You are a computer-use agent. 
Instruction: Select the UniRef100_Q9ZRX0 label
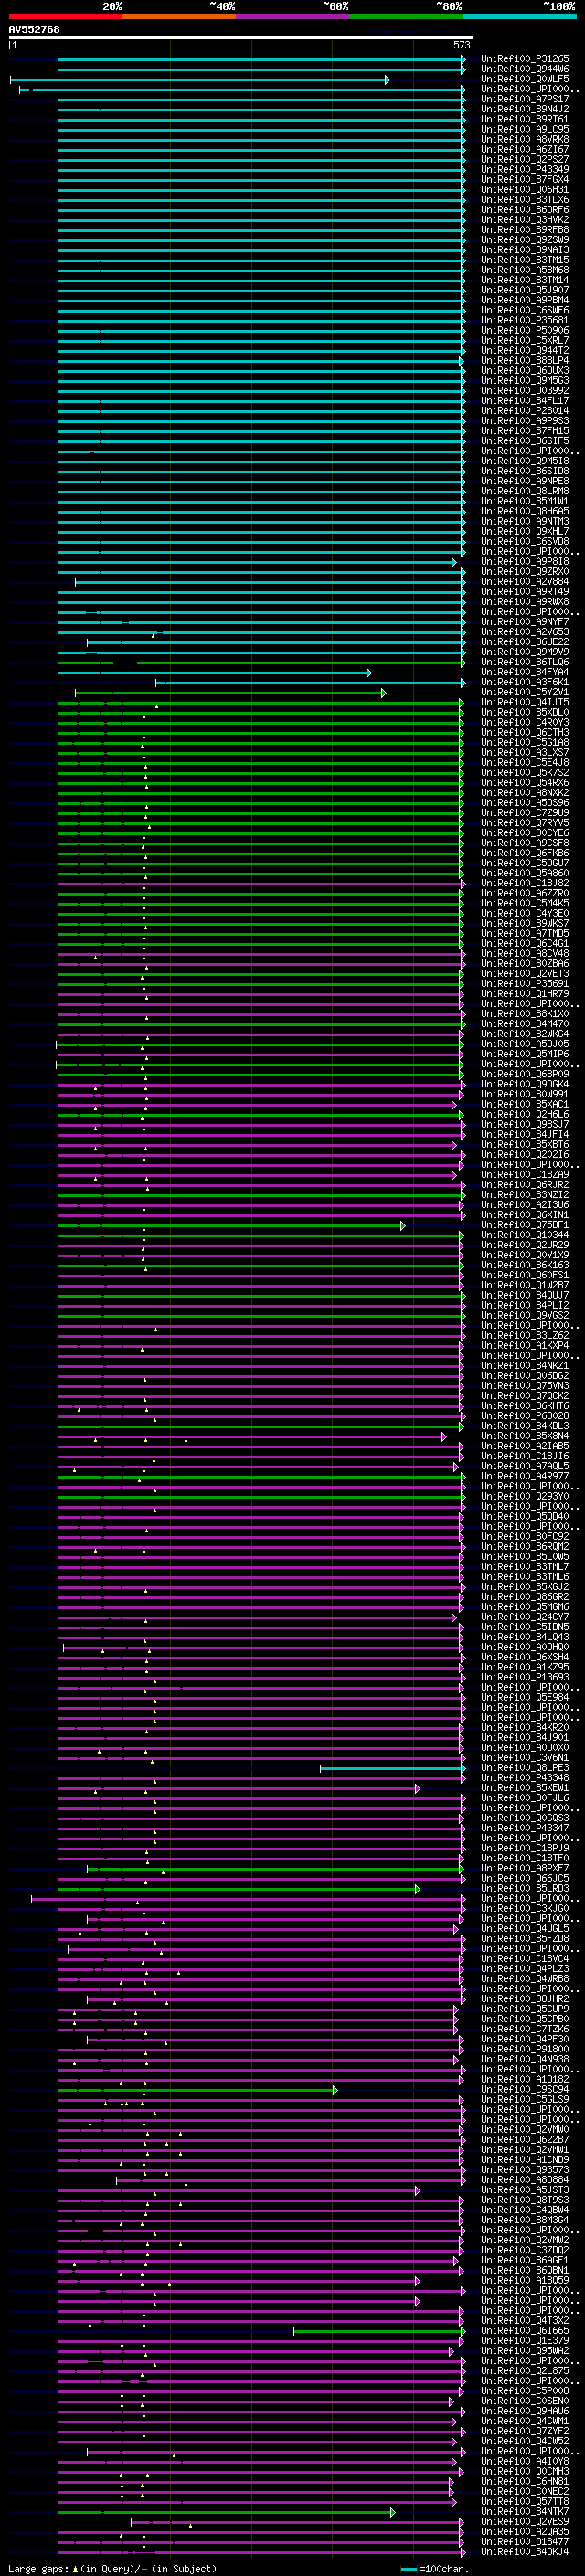pyautogui.click(x=525, y=572)
